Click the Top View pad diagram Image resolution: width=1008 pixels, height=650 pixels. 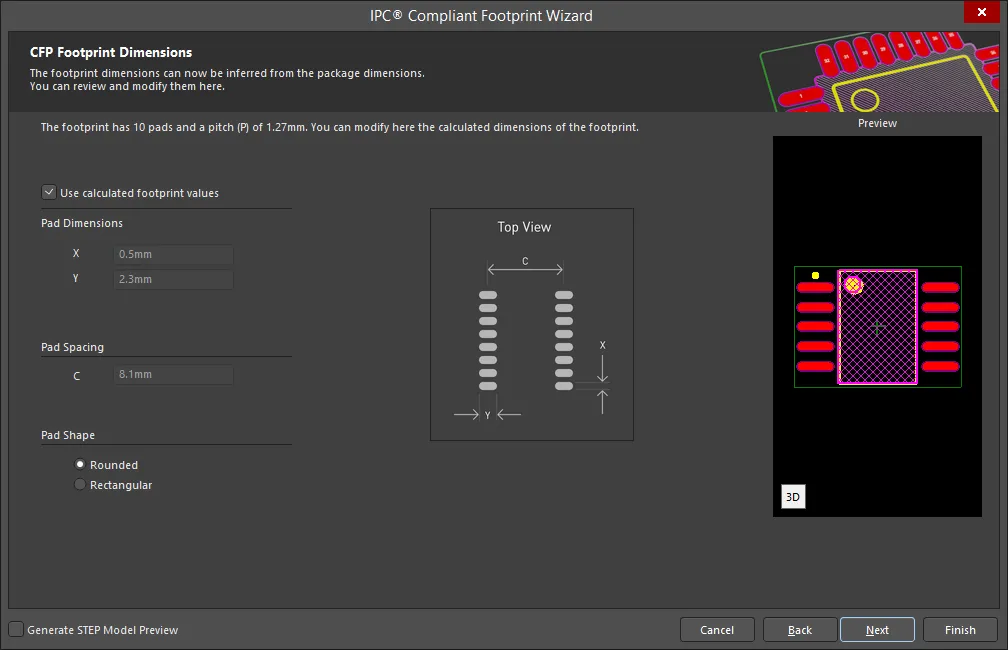coord(532,324)
